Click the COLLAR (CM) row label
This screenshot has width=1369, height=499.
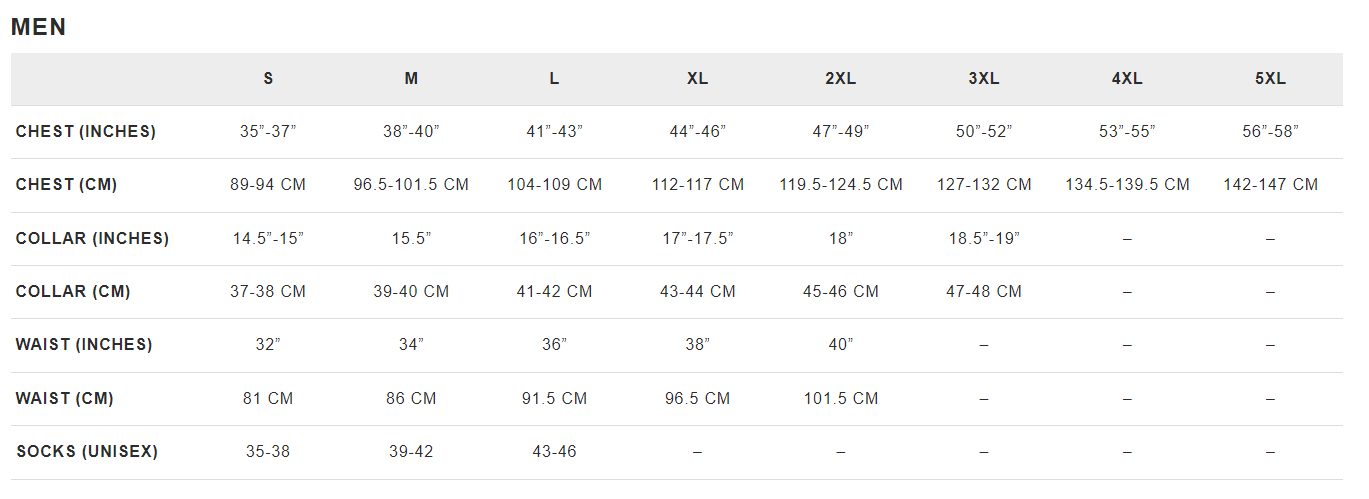(73, 292)
